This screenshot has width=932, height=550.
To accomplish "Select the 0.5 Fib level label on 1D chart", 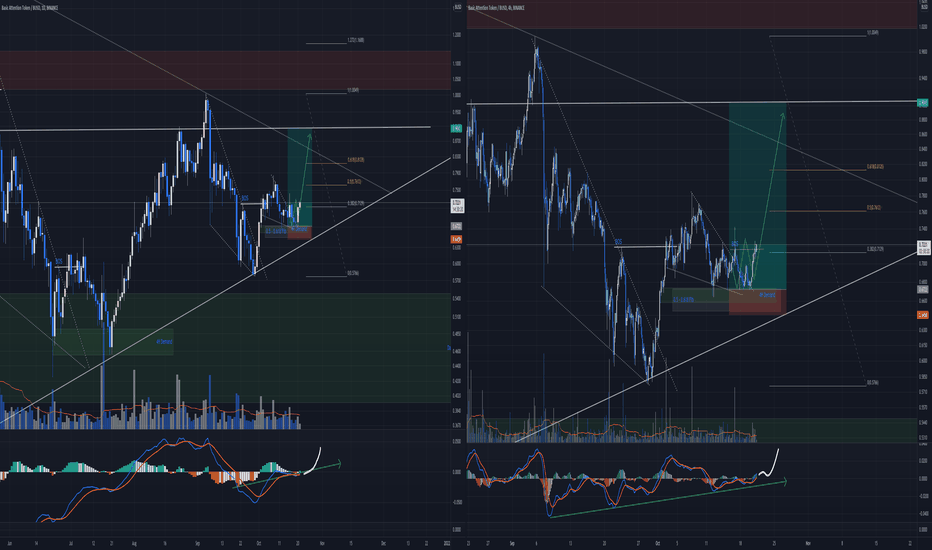I will (354, 182).
